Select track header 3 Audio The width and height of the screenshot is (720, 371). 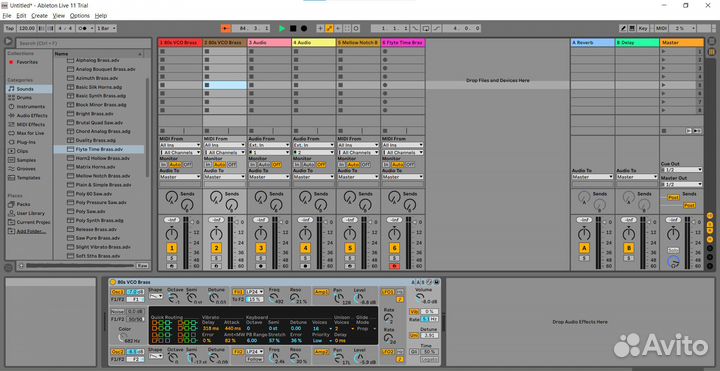pyautogui.click(x=269, y=43)
